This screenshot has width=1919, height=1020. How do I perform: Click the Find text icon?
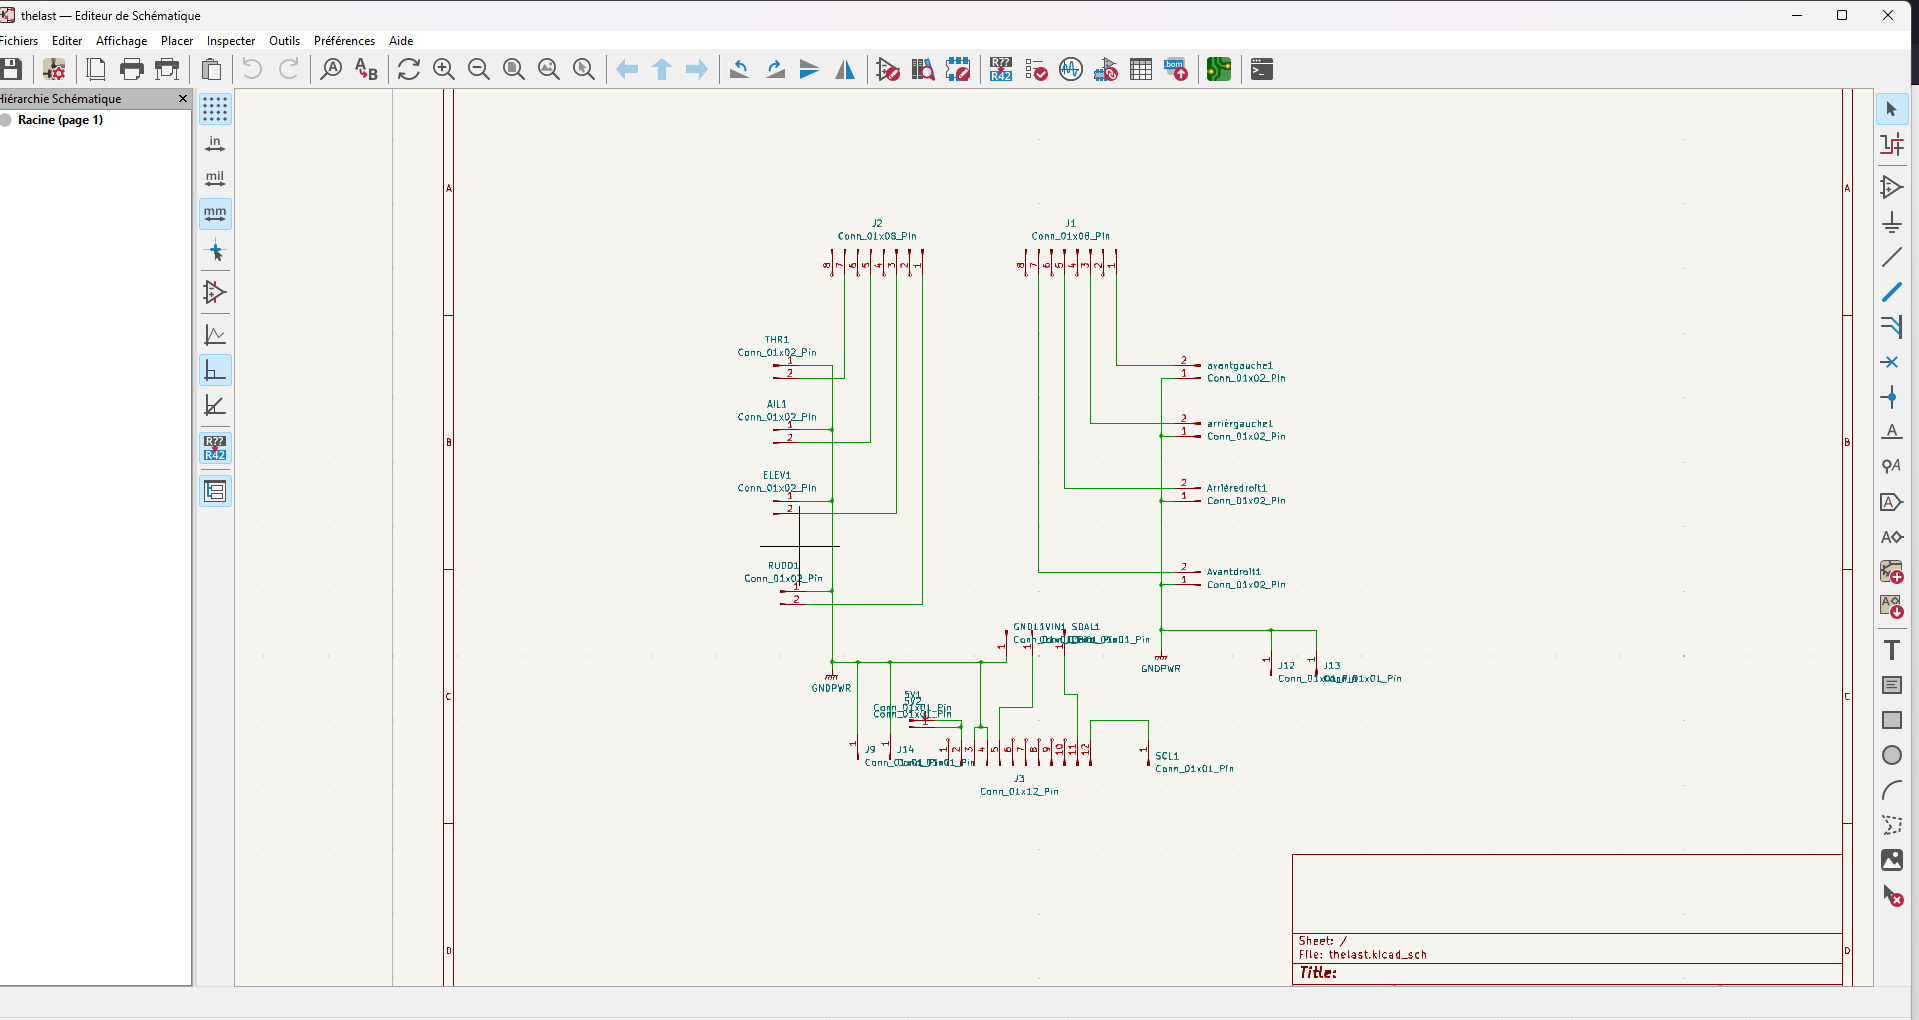pyautogui.click(x=331, y=69)
